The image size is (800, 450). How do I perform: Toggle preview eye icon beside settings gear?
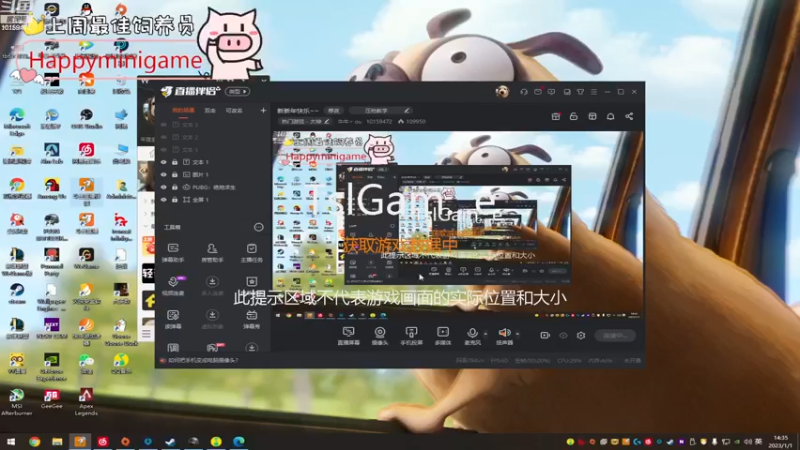coord(563,335)
